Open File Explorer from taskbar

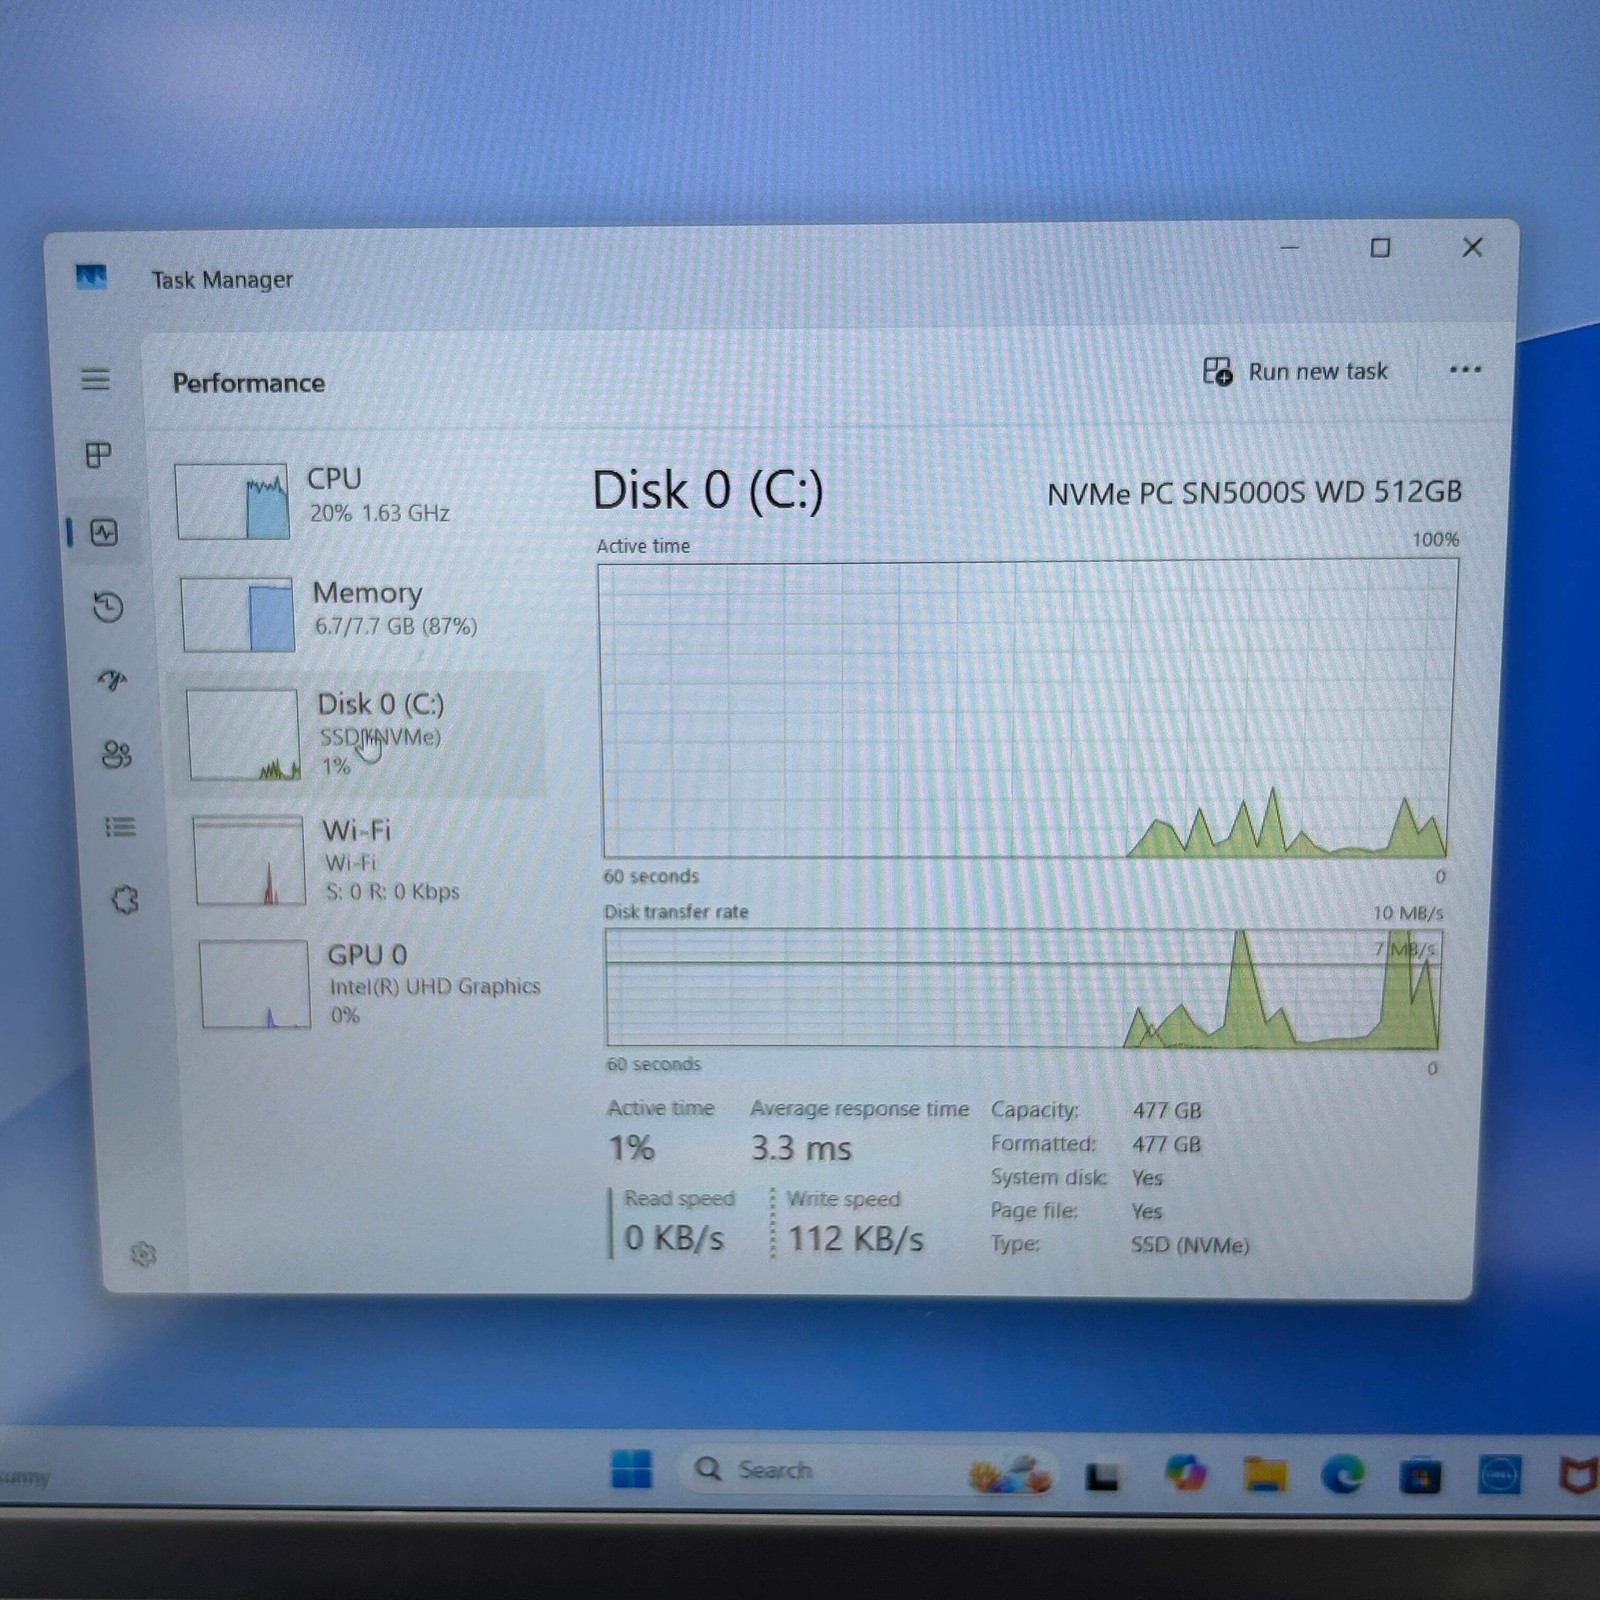click(x=1265, y=1474)
